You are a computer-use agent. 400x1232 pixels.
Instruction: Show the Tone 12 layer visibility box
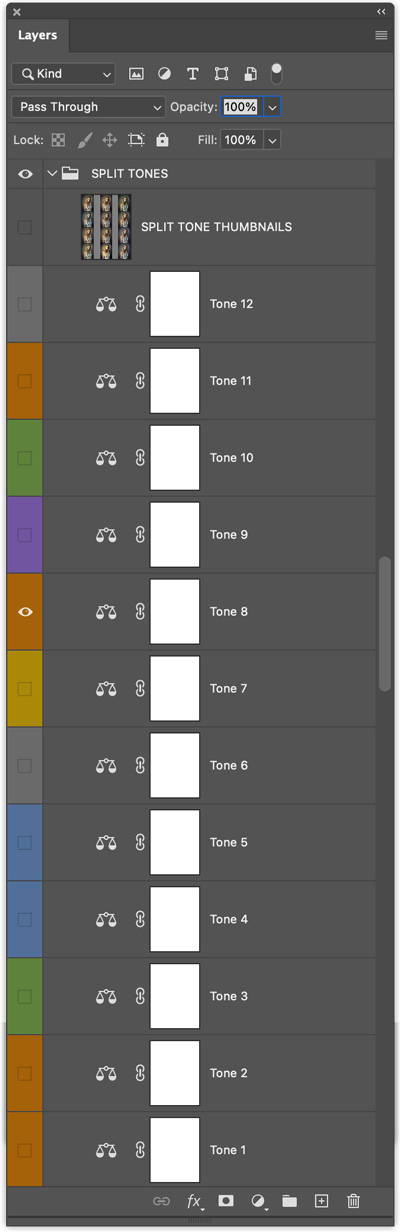tap(25, 304)
